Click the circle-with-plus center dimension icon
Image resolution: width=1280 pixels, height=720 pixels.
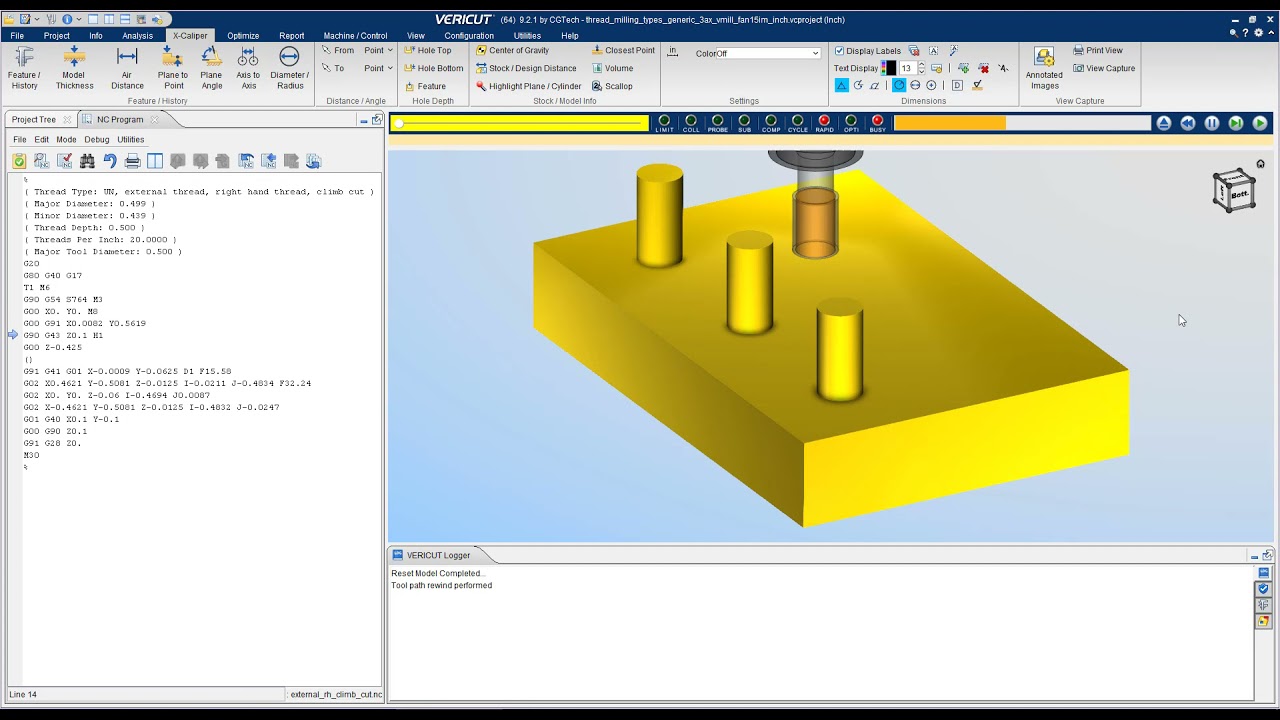[x=931, y=86]
